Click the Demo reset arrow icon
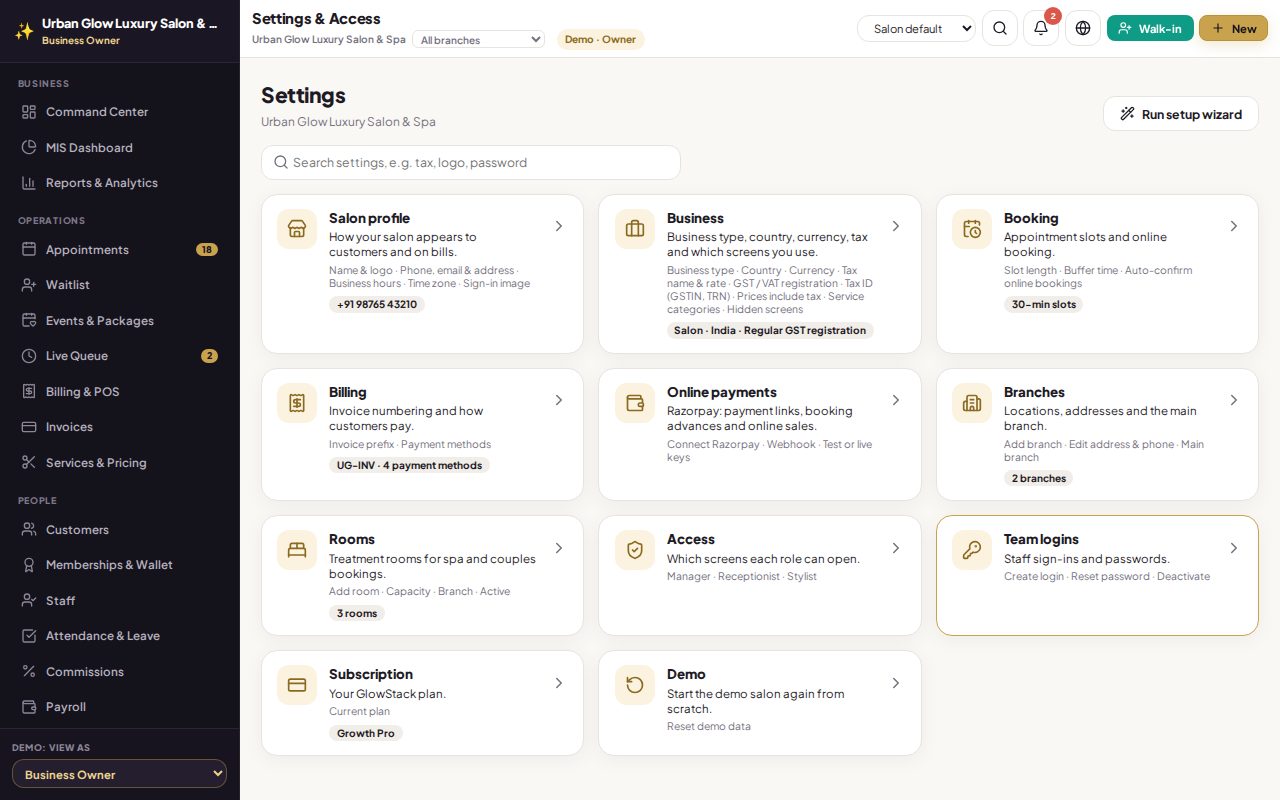1280x800 pixels. (635, 685)
